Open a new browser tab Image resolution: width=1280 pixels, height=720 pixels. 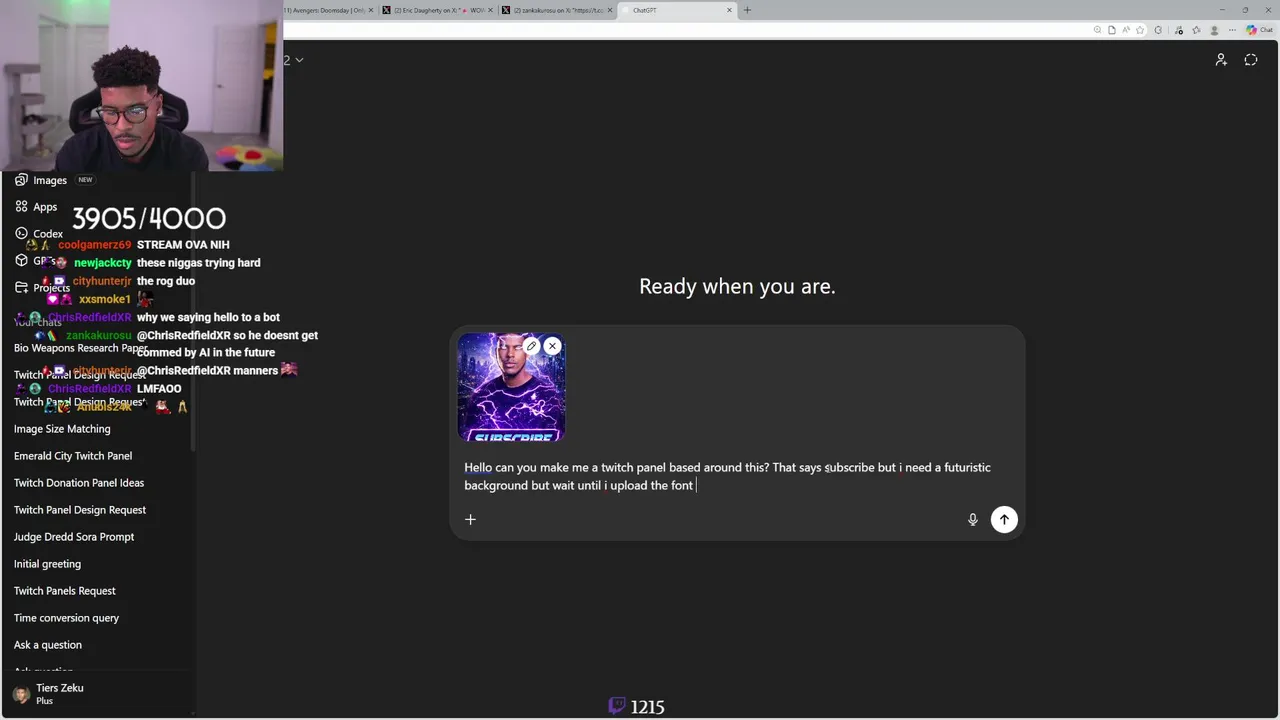pyautogui.click(x=747, y=10)
